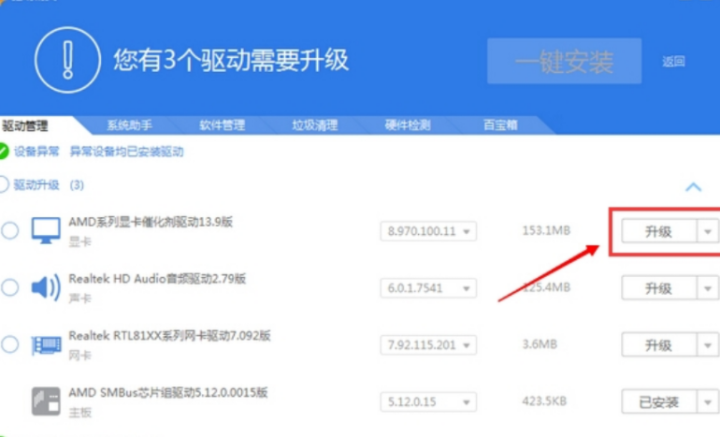Collapse the 驱动升级 section with chevron

tap(693, 186)
